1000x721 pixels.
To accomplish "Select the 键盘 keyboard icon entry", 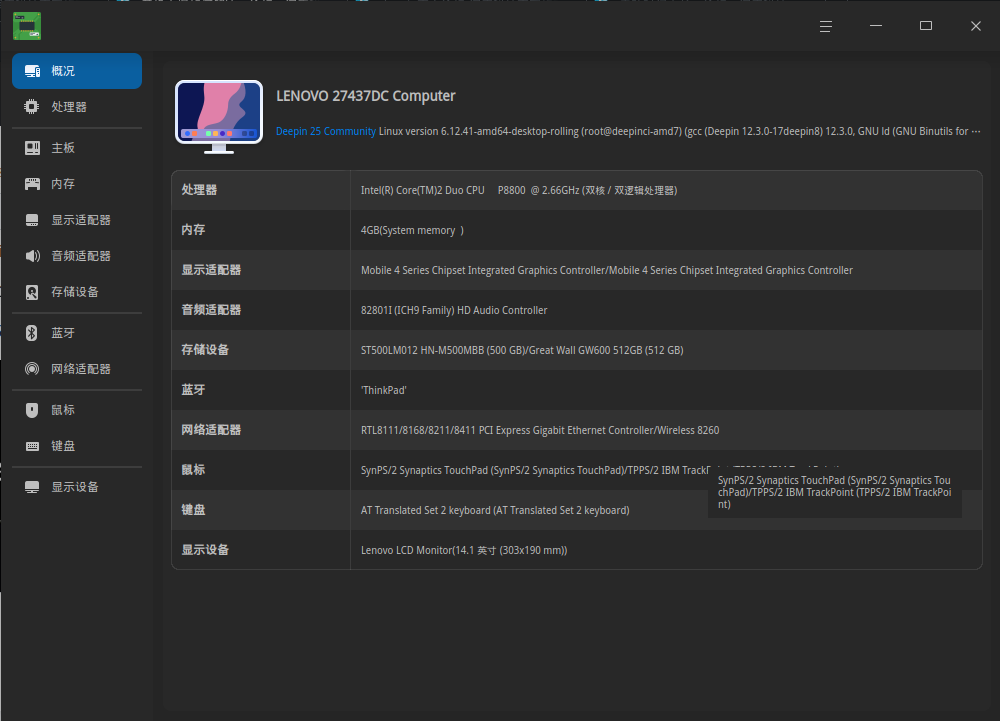I will 32,446.
